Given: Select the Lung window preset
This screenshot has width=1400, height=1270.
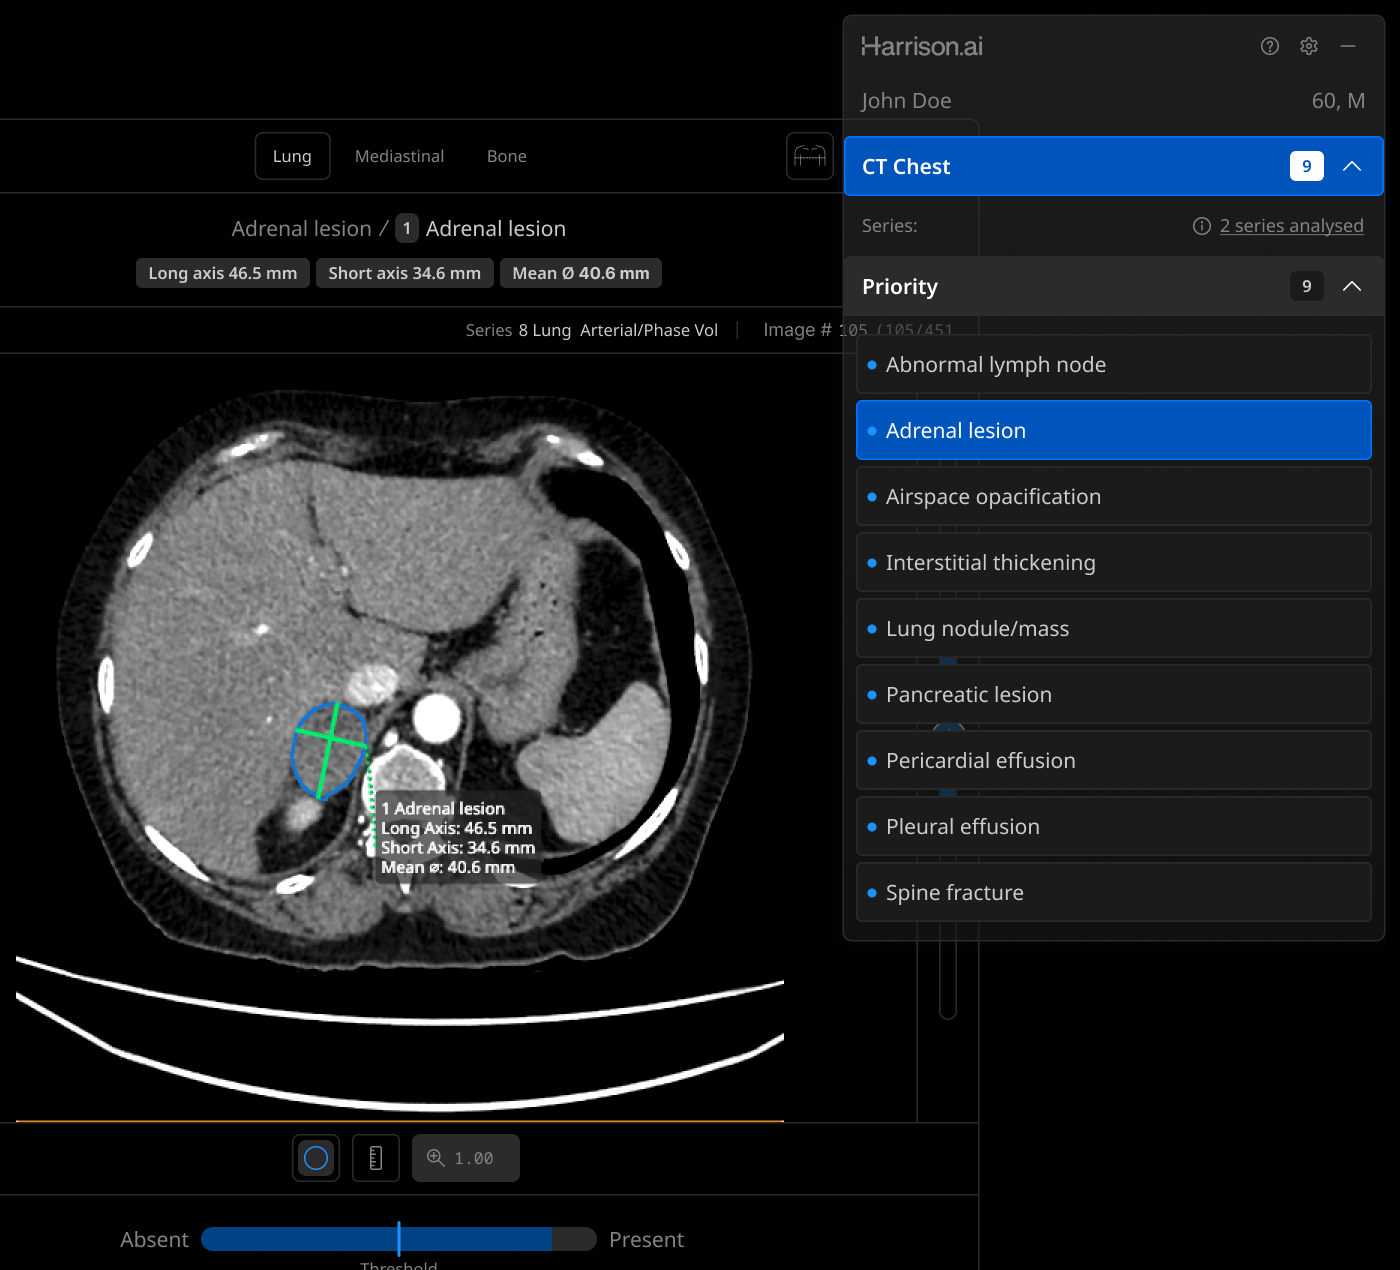Looking at the screenshot, I should click(x=292, y=156).
